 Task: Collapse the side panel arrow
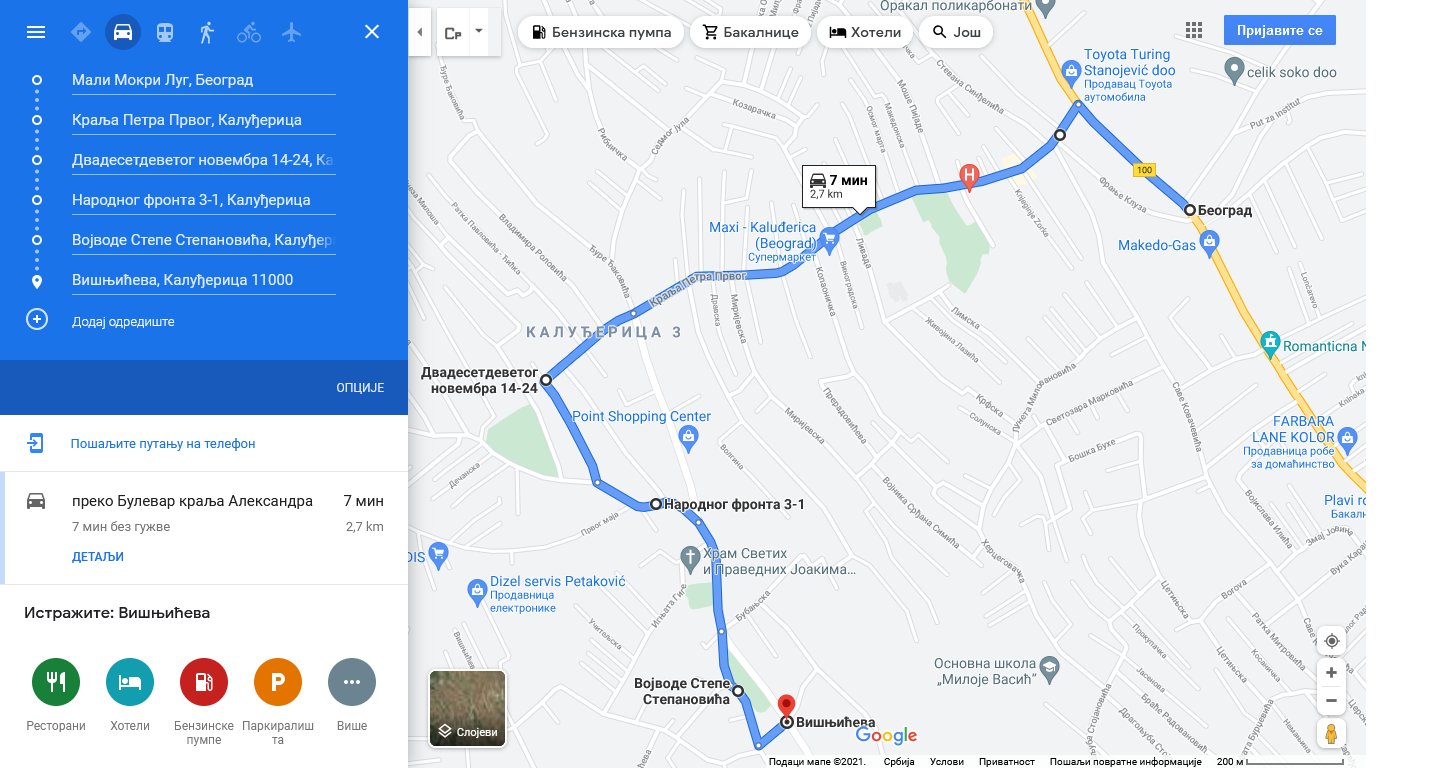419,32
